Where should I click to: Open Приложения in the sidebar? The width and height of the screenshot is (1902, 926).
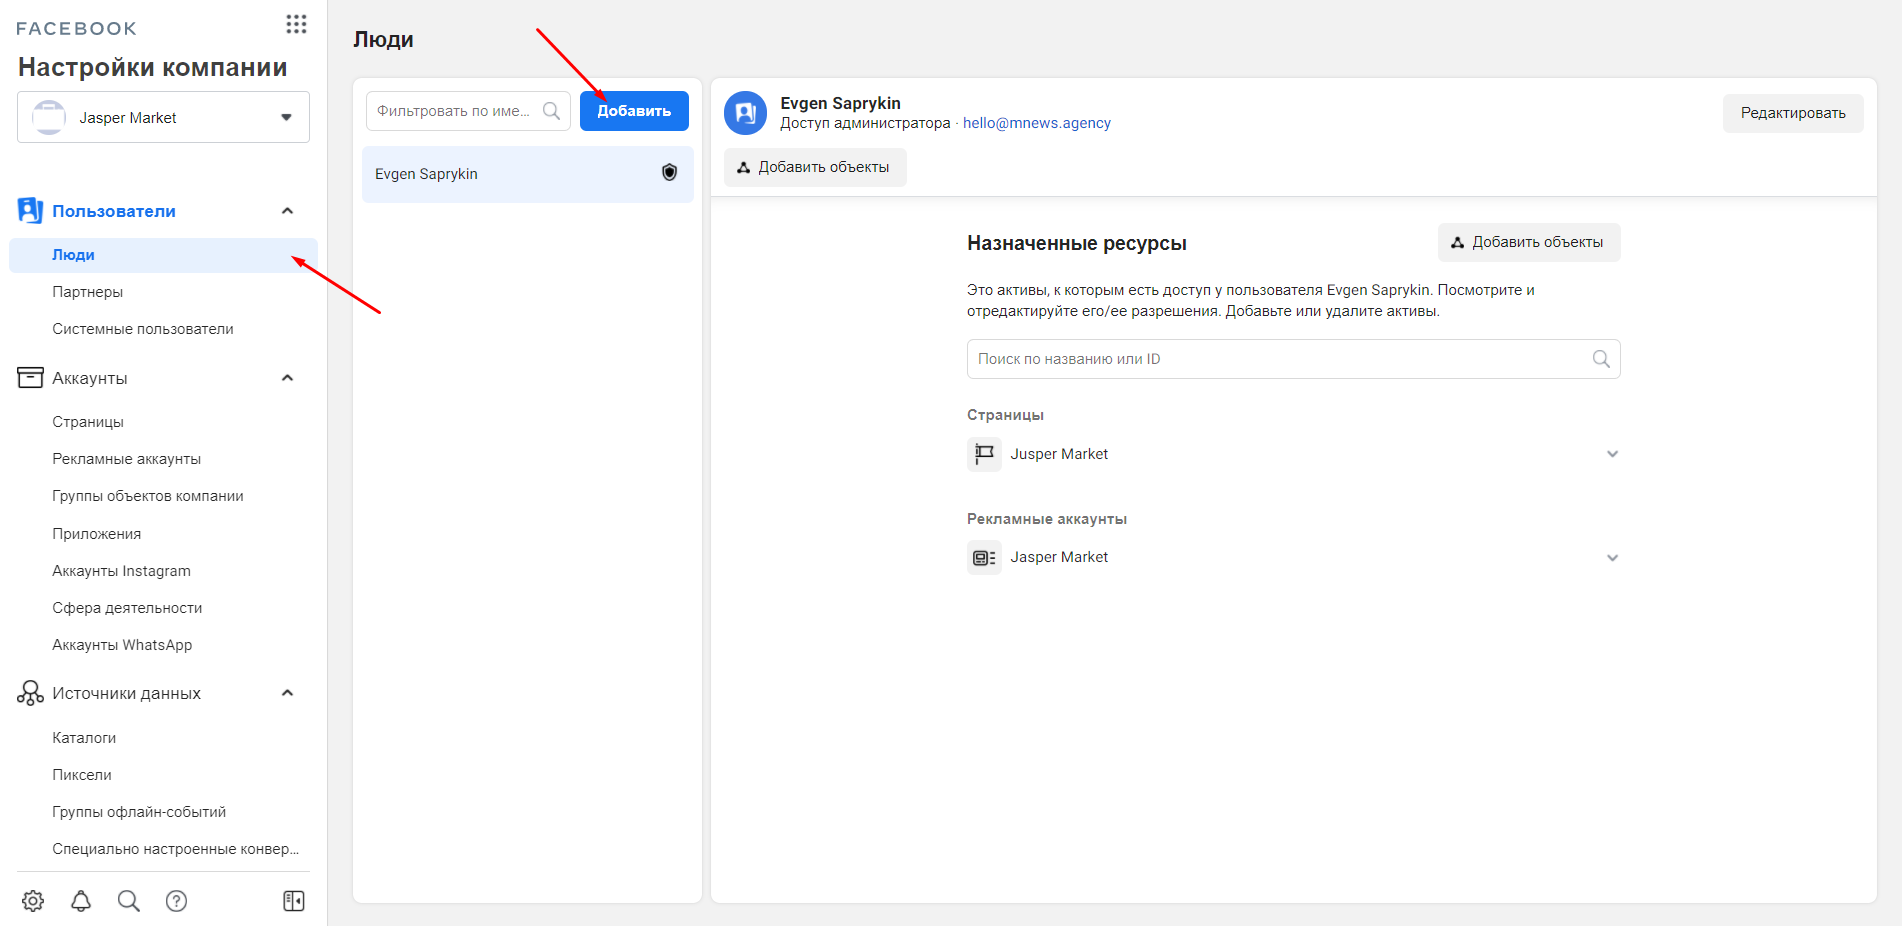click(x=97, y=534)
